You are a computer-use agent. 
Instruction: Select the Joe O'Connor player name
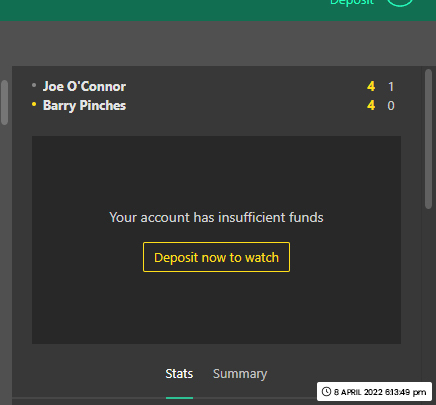pos(84,87)
